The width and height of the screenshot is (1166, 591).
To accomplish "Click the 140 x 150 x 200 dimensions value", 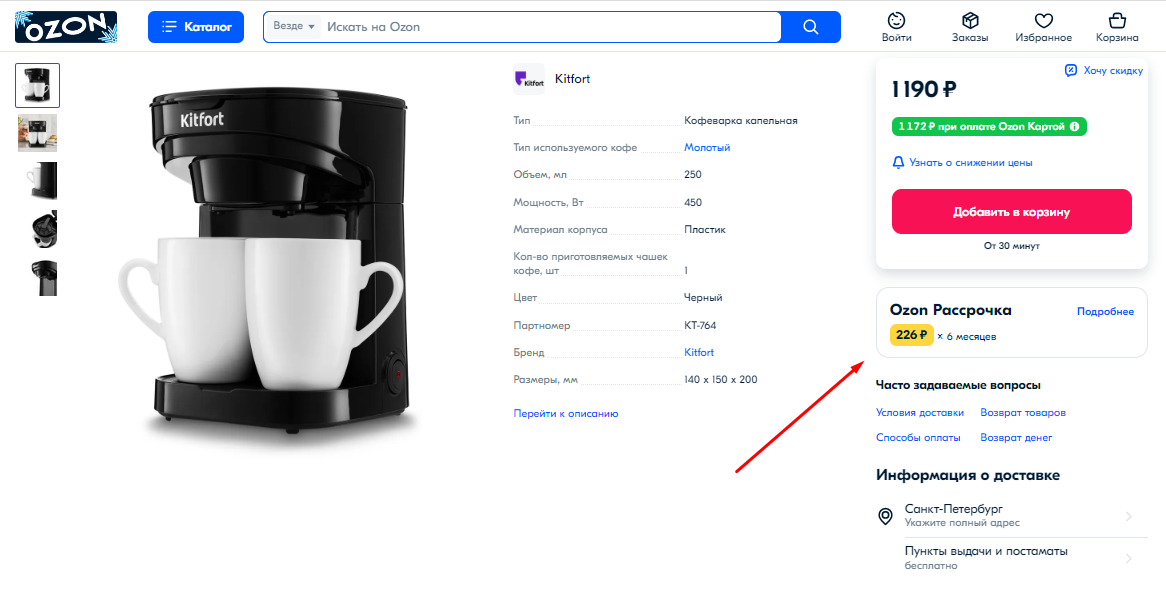I will click(x=721, y=380).
